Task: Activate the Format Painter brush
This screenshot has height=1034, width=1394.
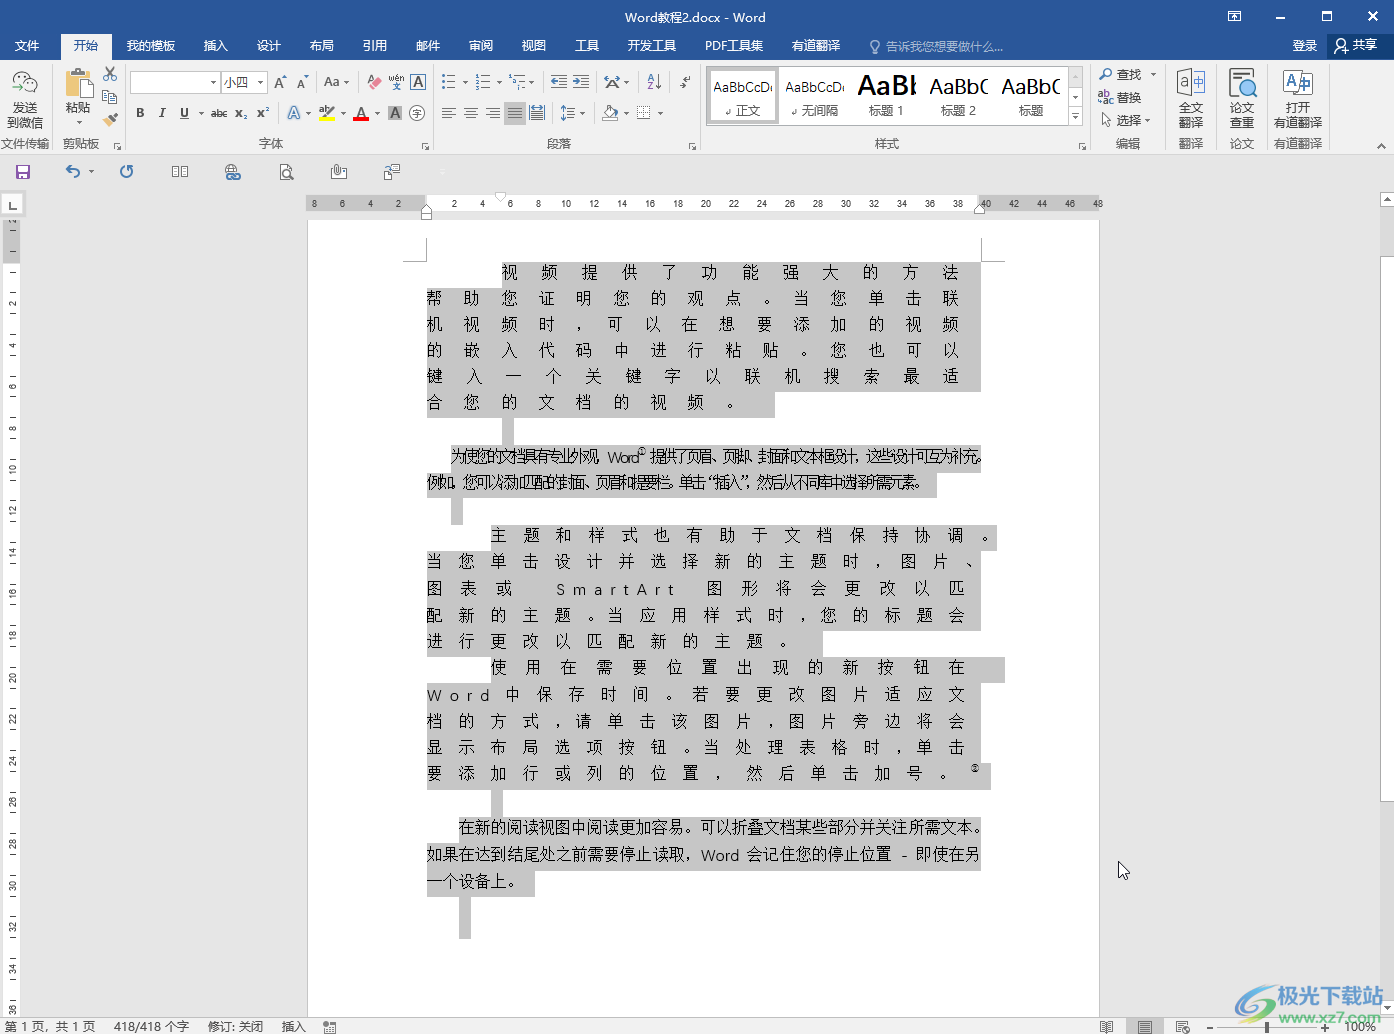Action: 110,119
